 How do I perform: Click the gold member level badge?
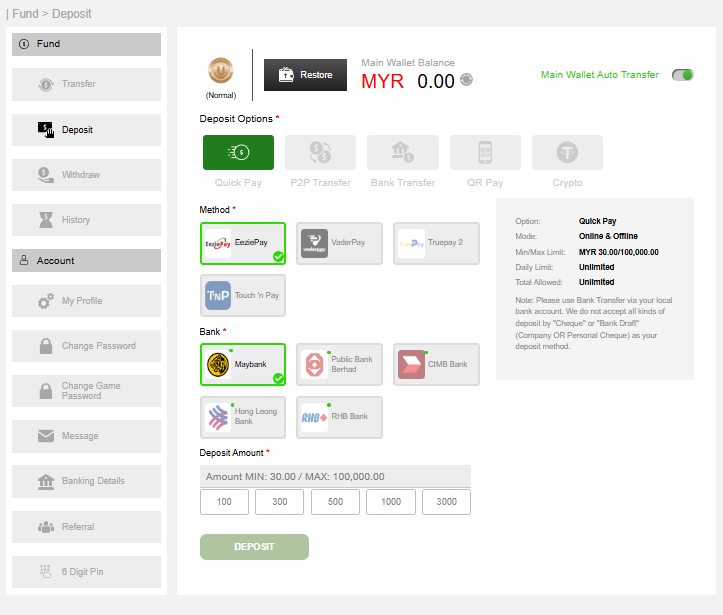point(221,71)
